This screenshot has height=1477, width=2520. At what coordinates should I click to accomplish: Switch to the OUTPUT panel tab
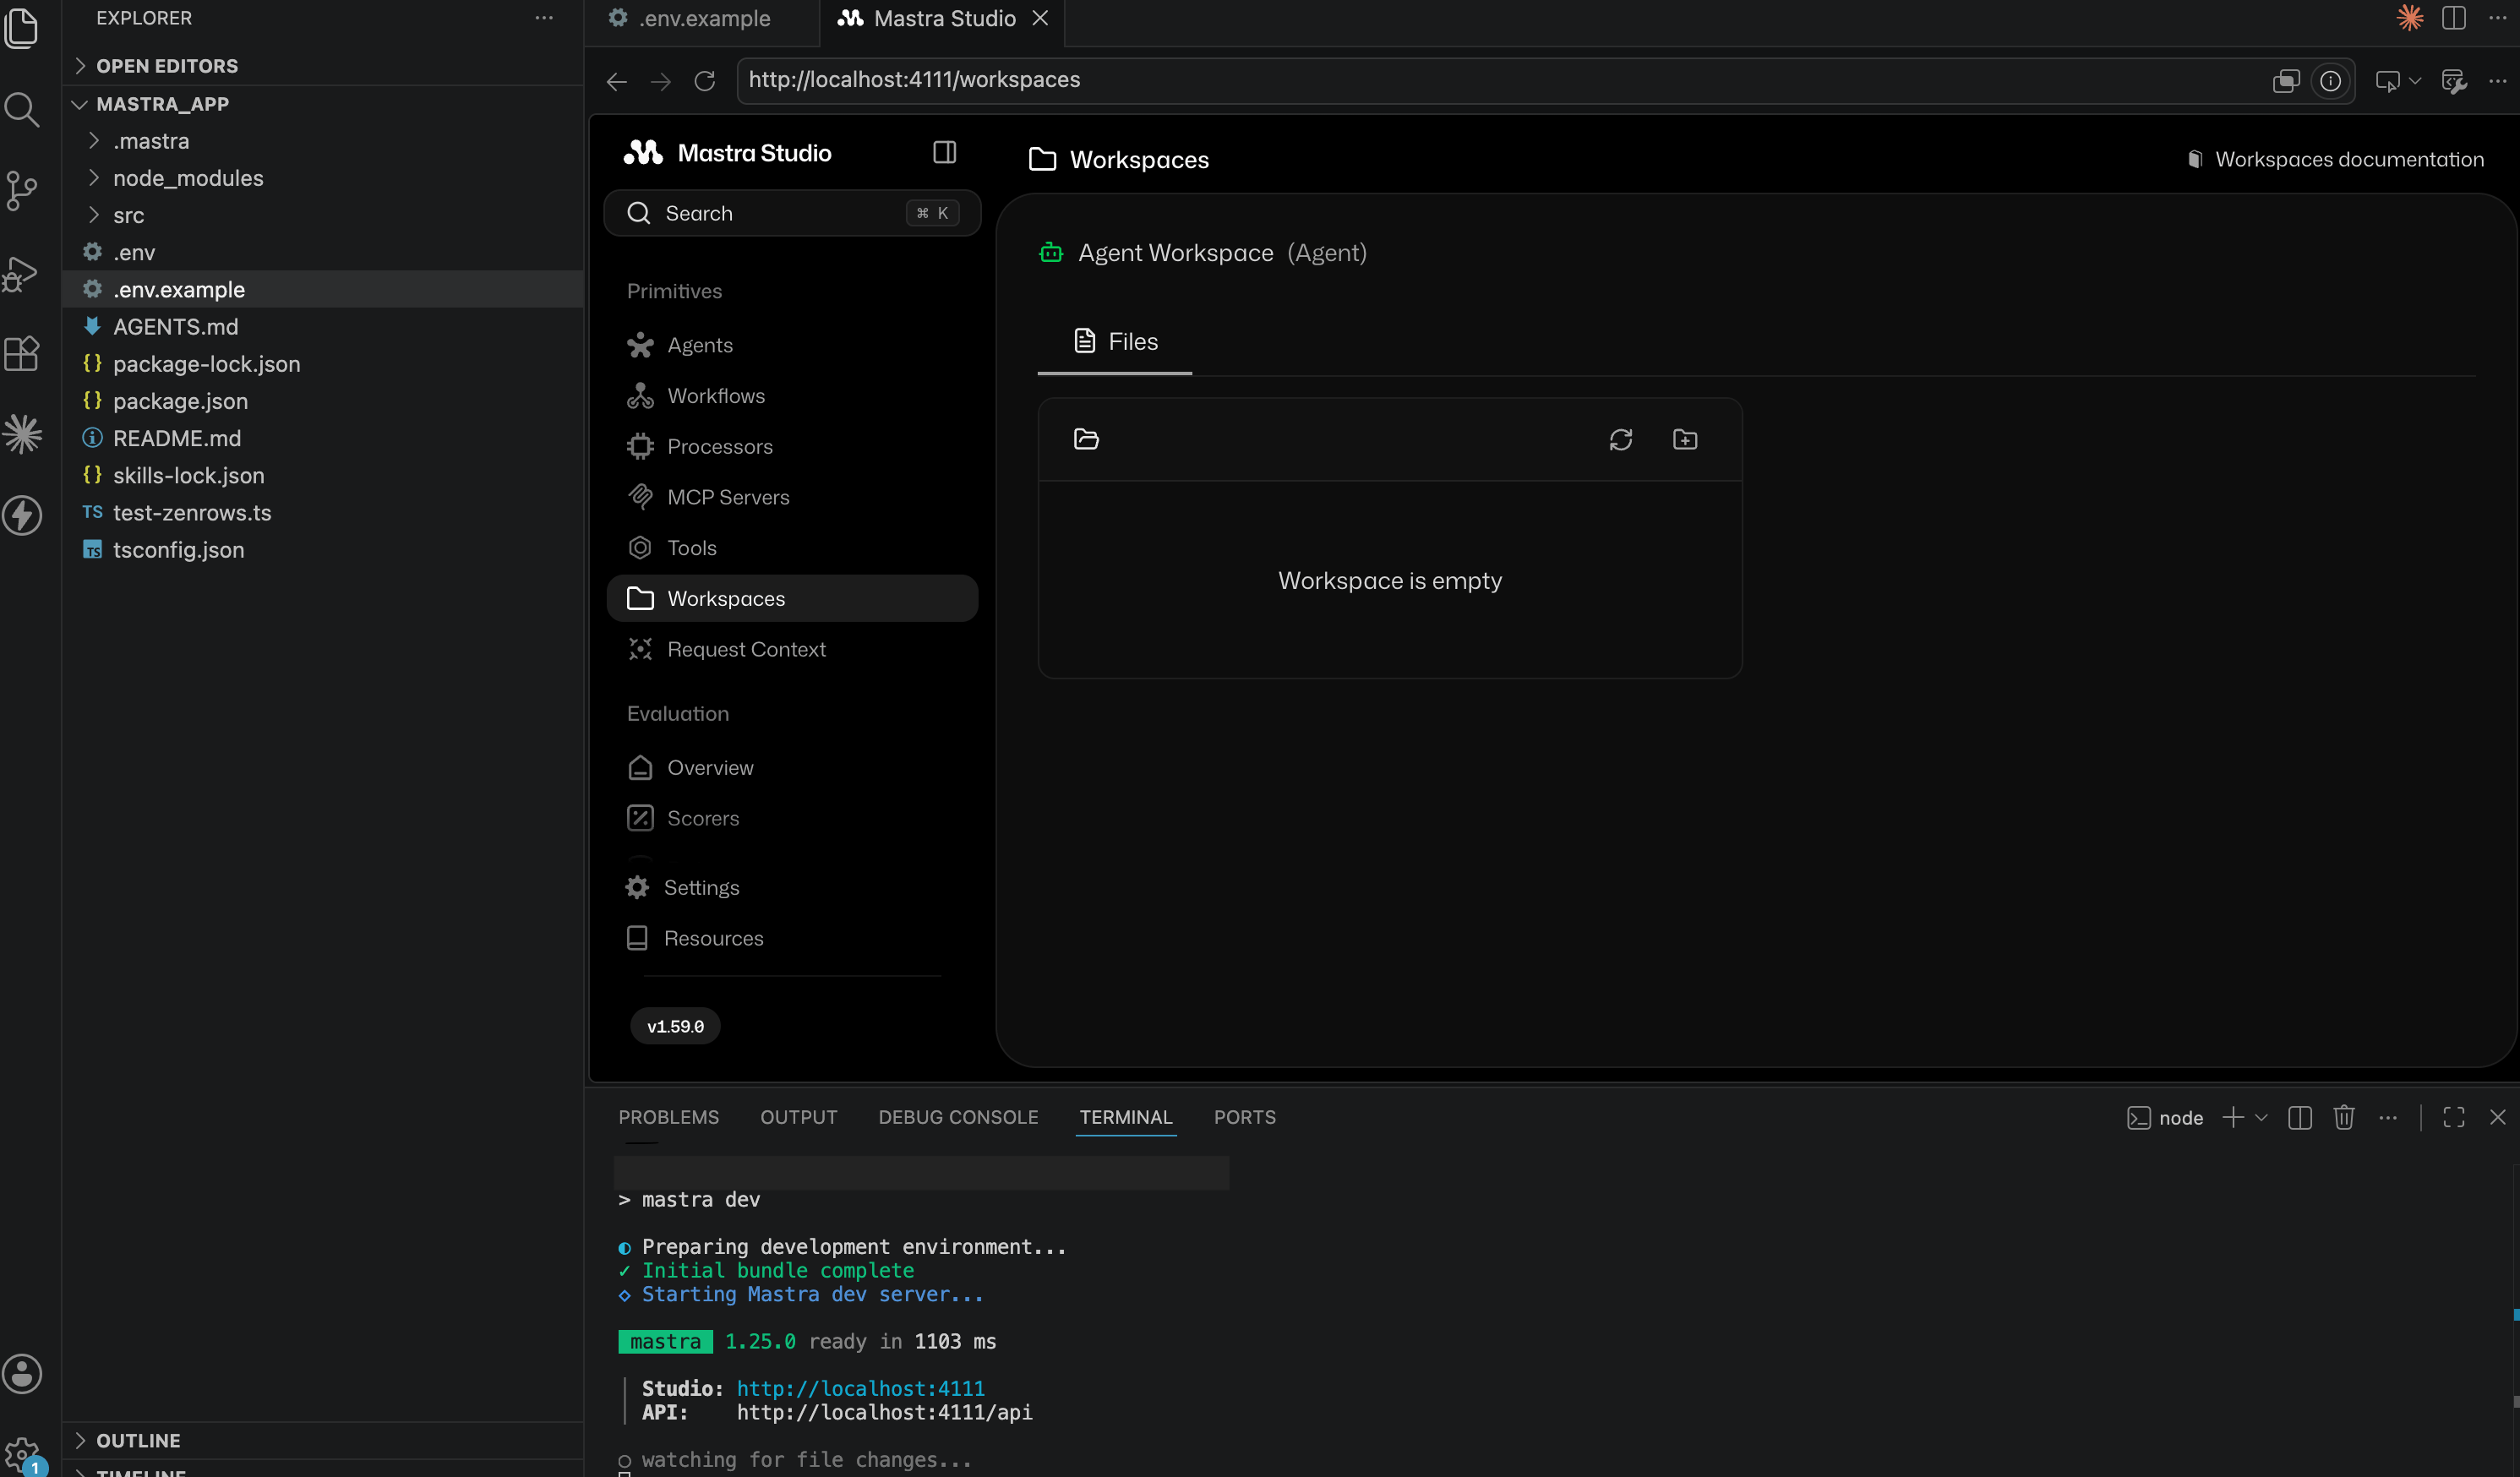(x=799, y=1117)
